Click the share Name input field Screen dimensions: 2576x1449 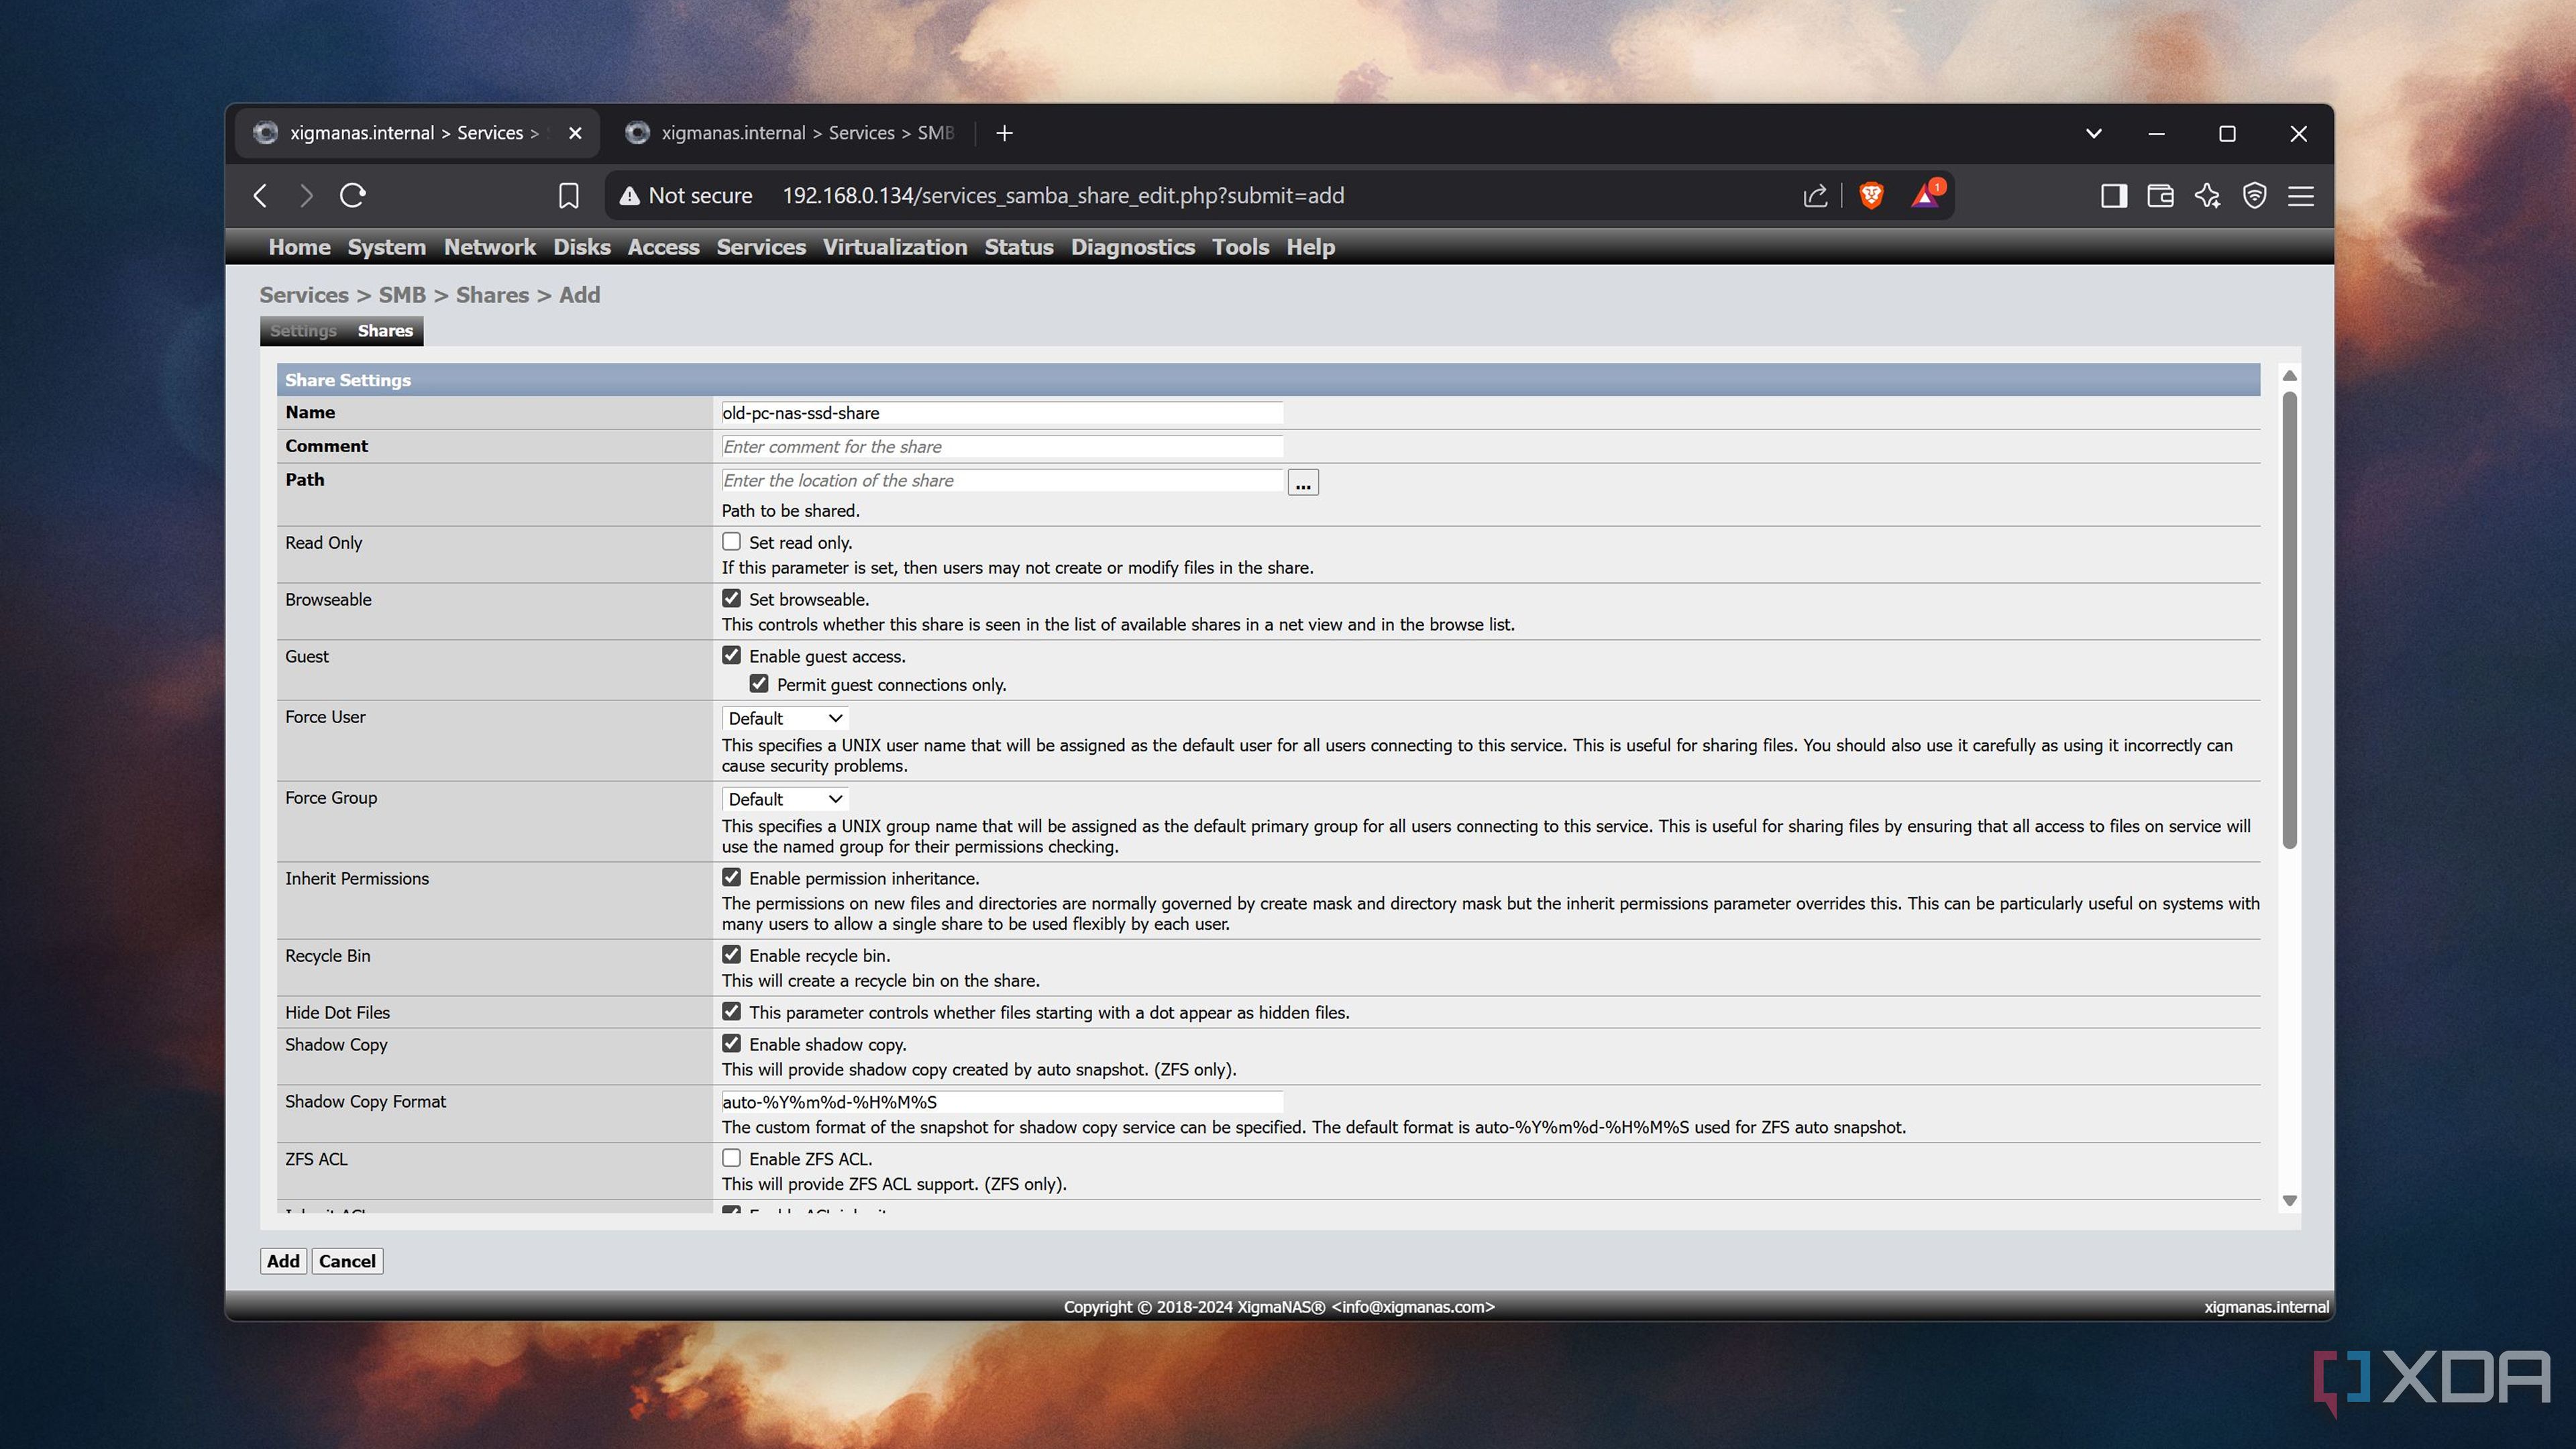pos(1002,413)
